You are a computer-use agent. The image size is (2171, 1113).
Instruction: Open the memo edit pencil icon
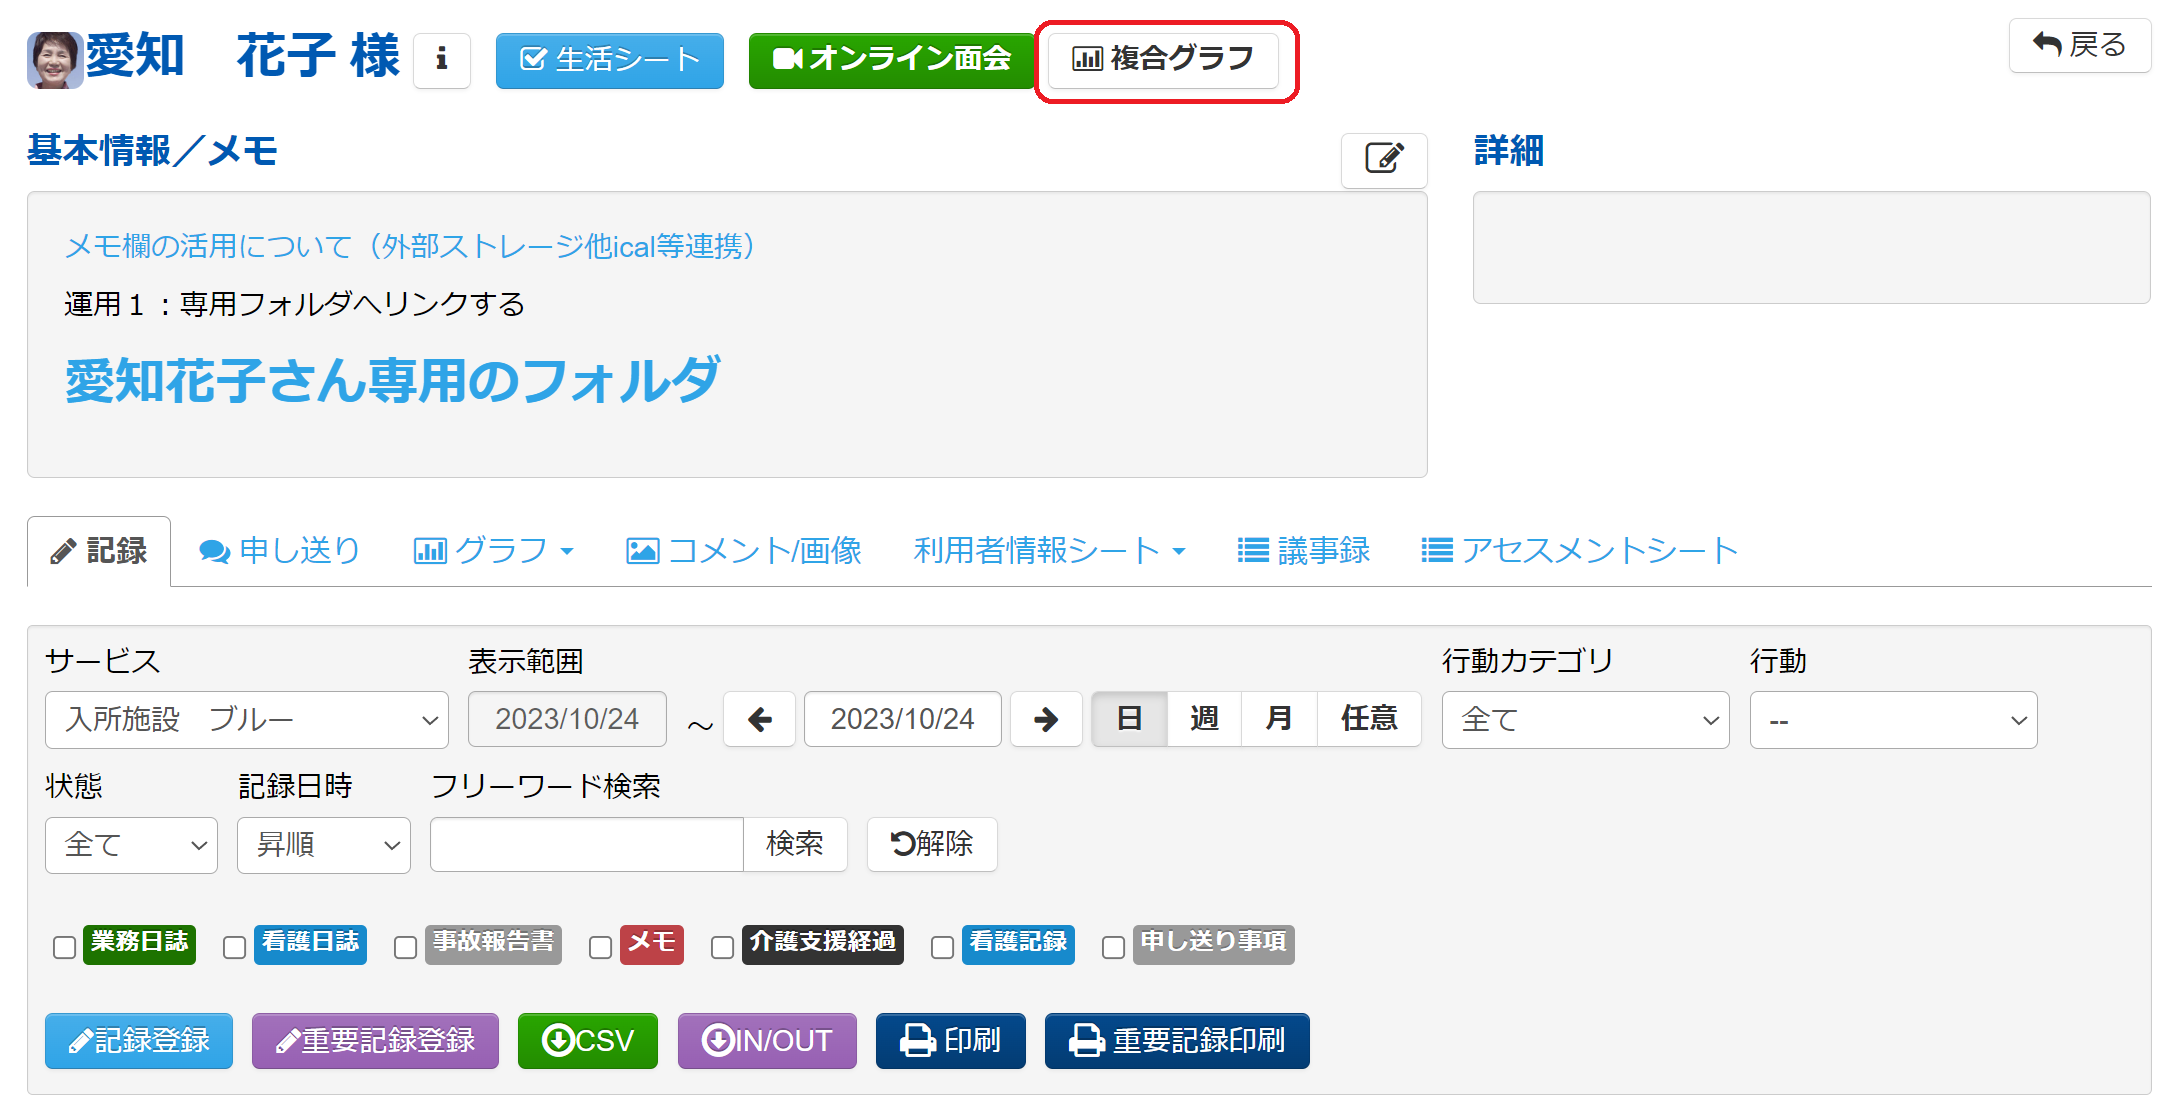click(1383, 159)
